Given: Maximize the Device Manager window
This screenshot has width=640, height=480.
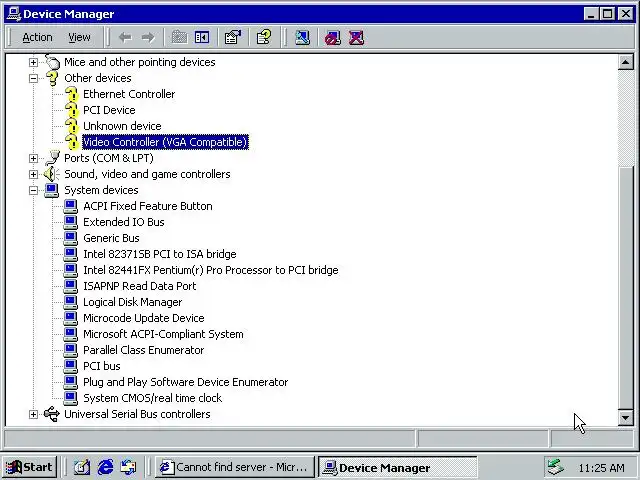Looking at the screenshot, I should 607,14.
